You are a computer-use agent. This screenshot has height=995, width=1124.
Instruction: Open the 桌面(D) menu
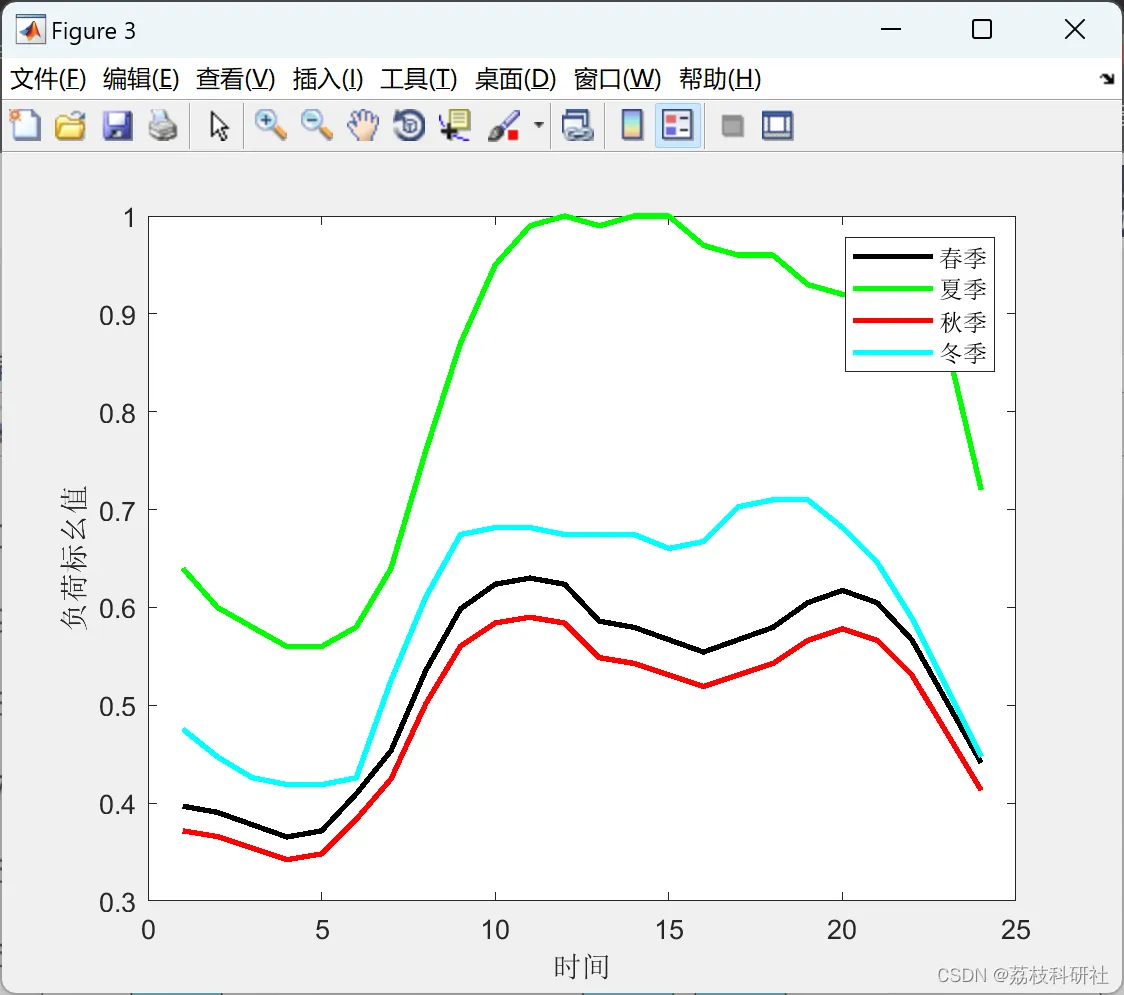click(515, 79)
